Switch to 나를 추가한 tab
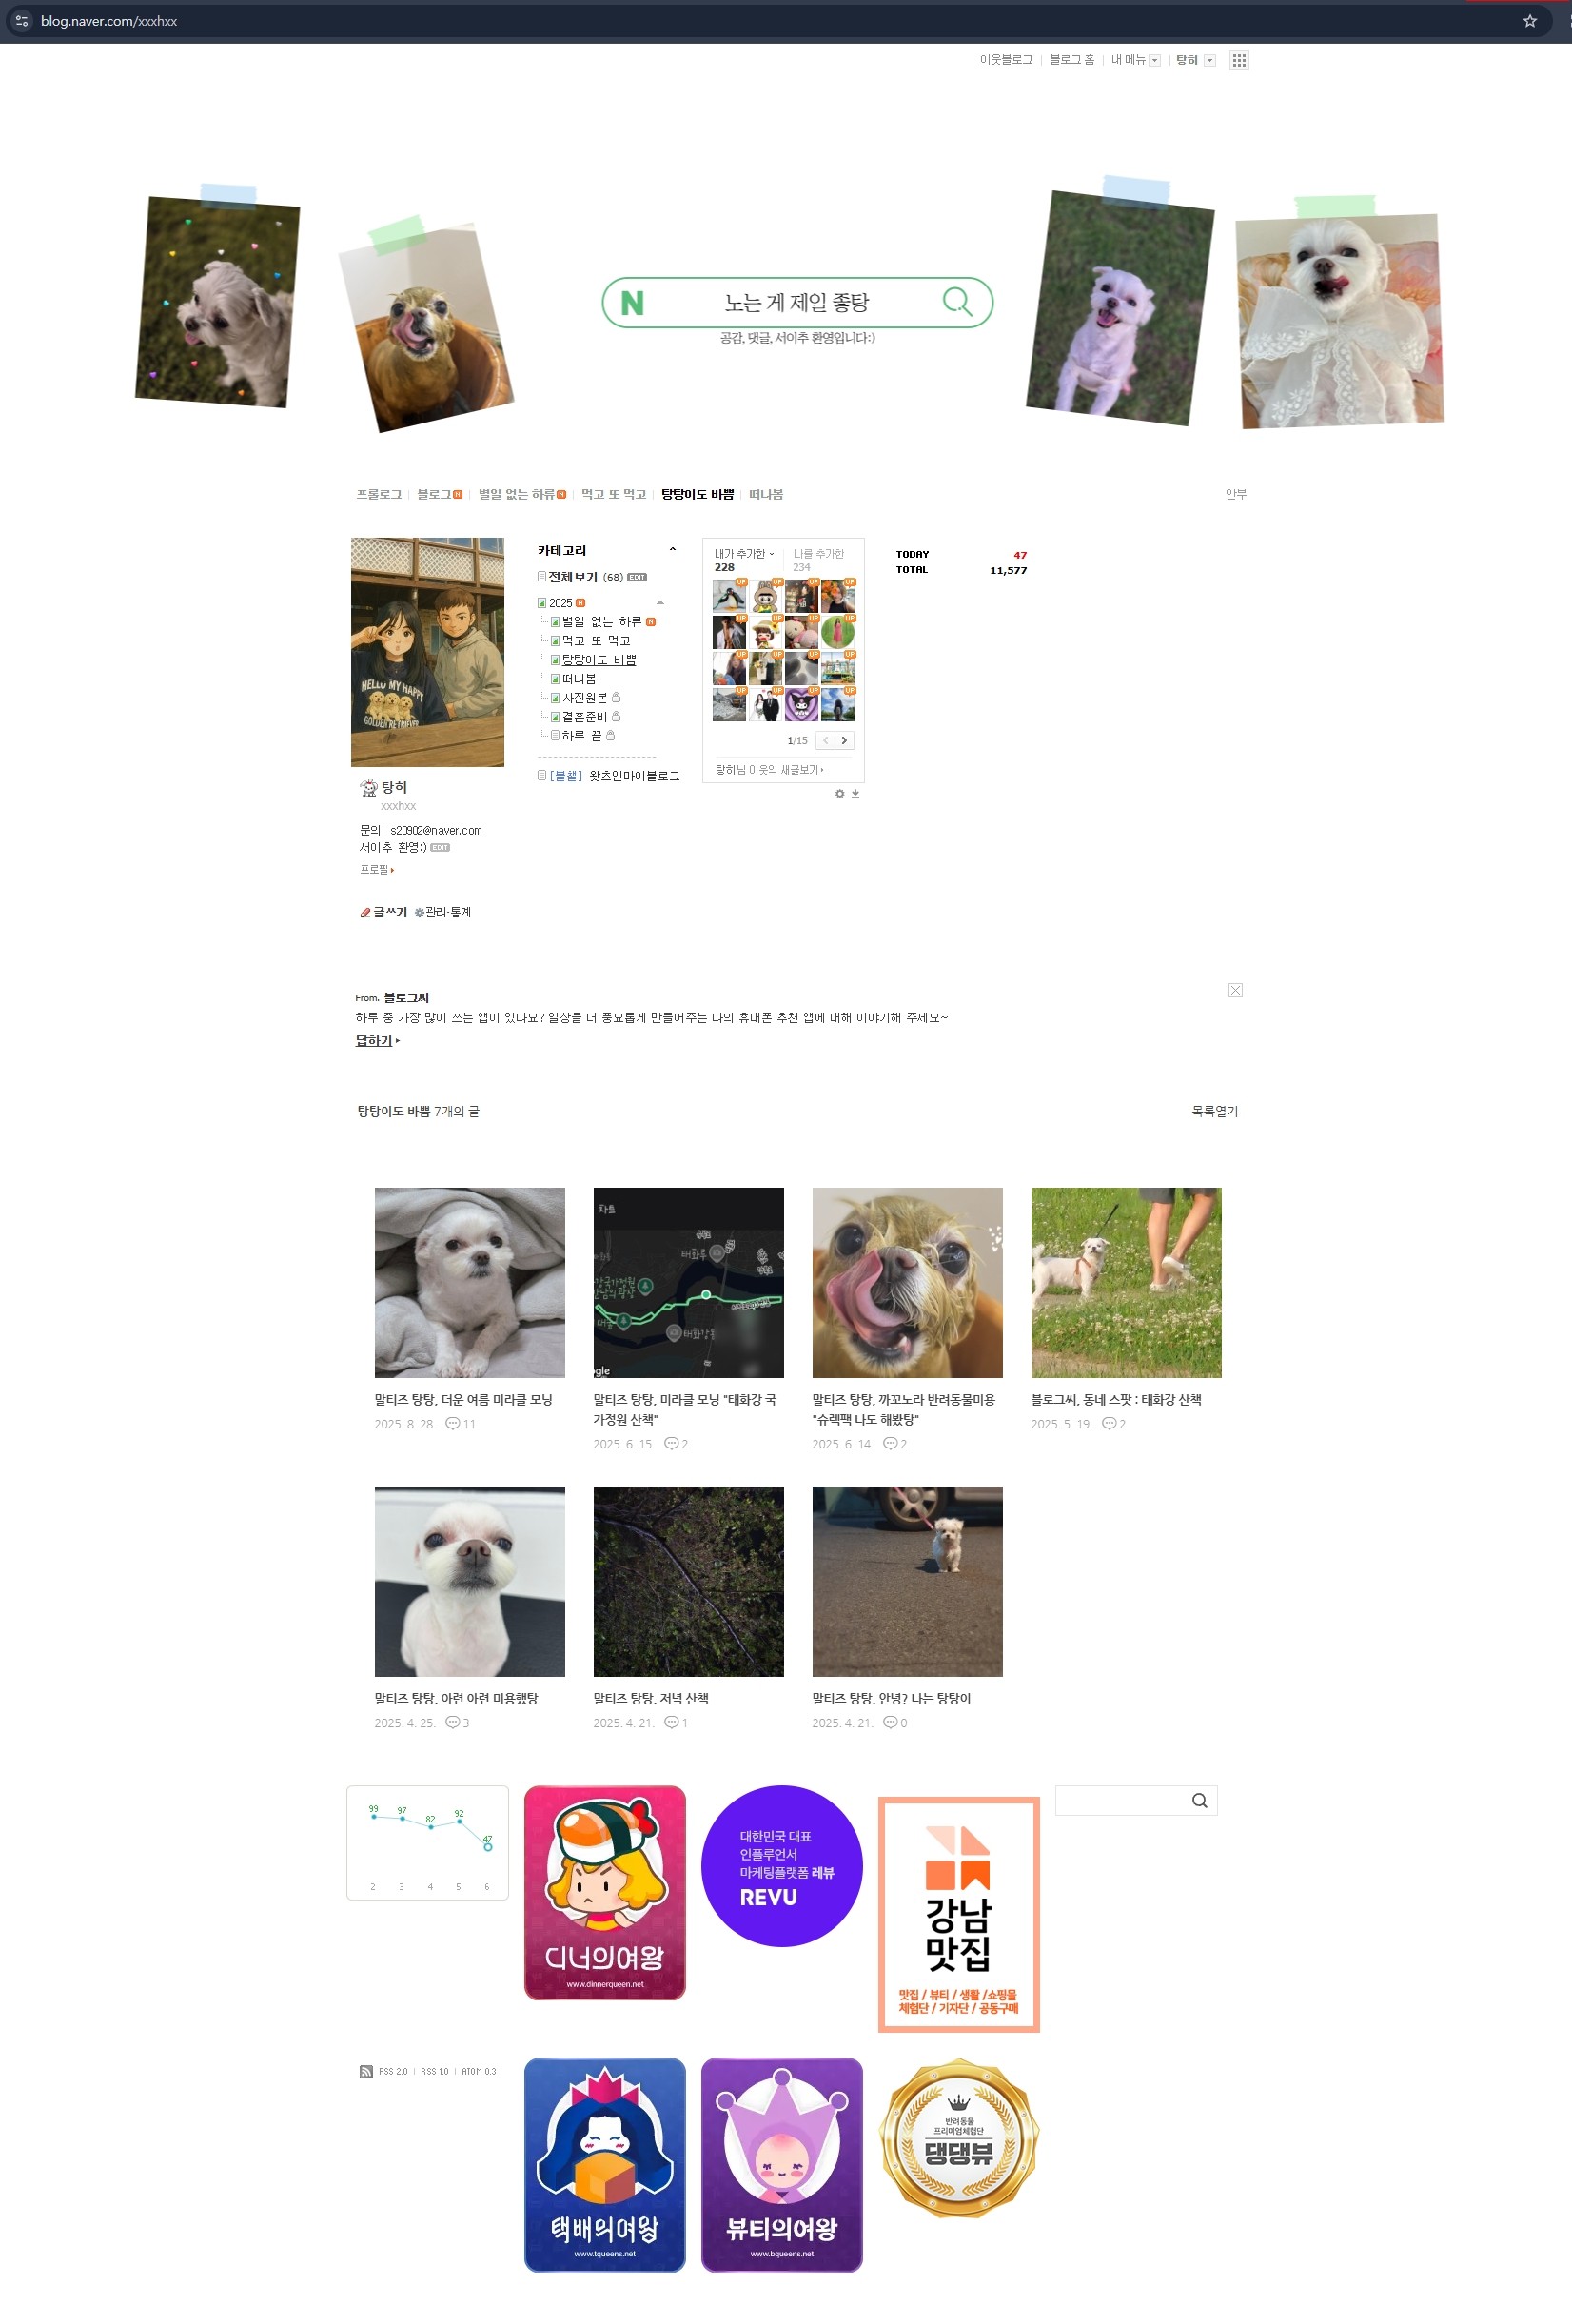This screenshot has height=2324, width=1572. (x=818, y=554)
